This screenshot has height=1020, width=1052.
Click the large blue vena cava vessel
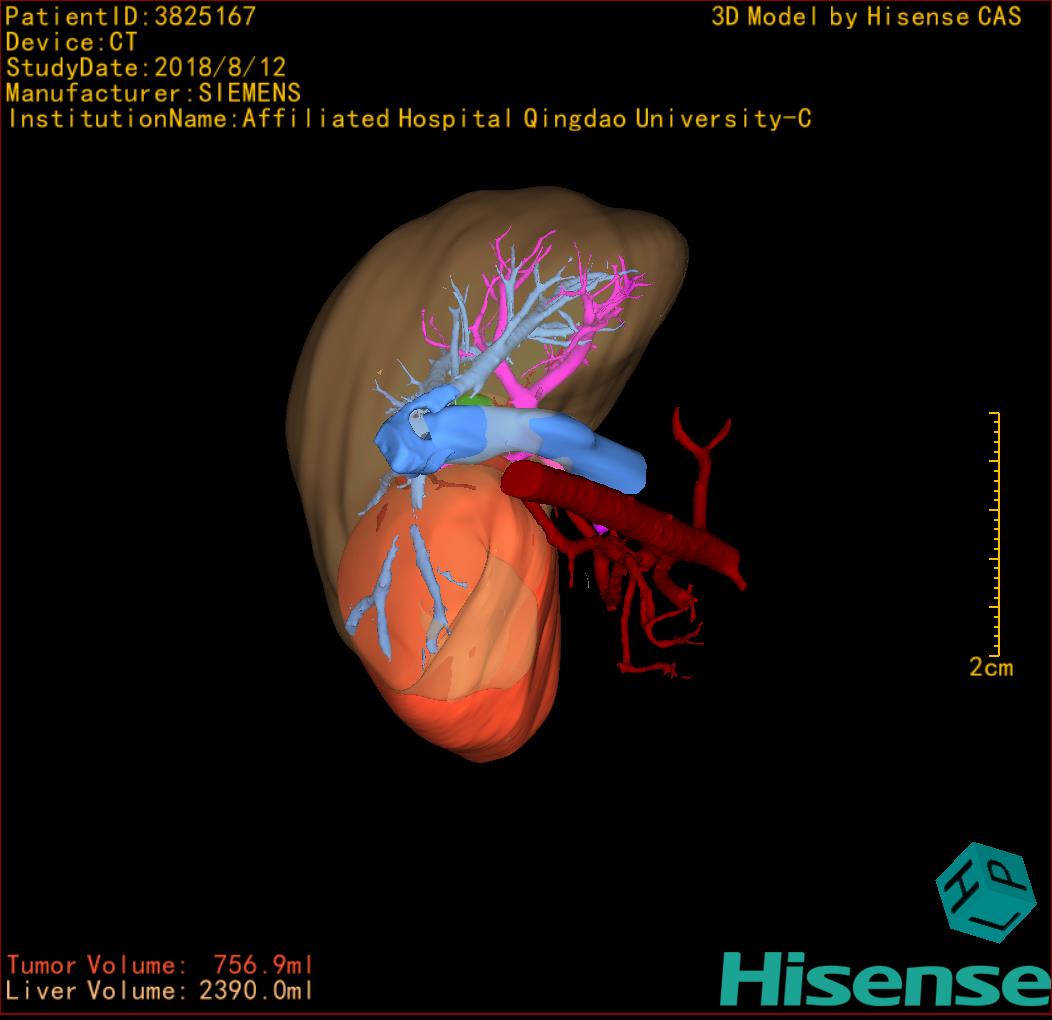point(510,440)
